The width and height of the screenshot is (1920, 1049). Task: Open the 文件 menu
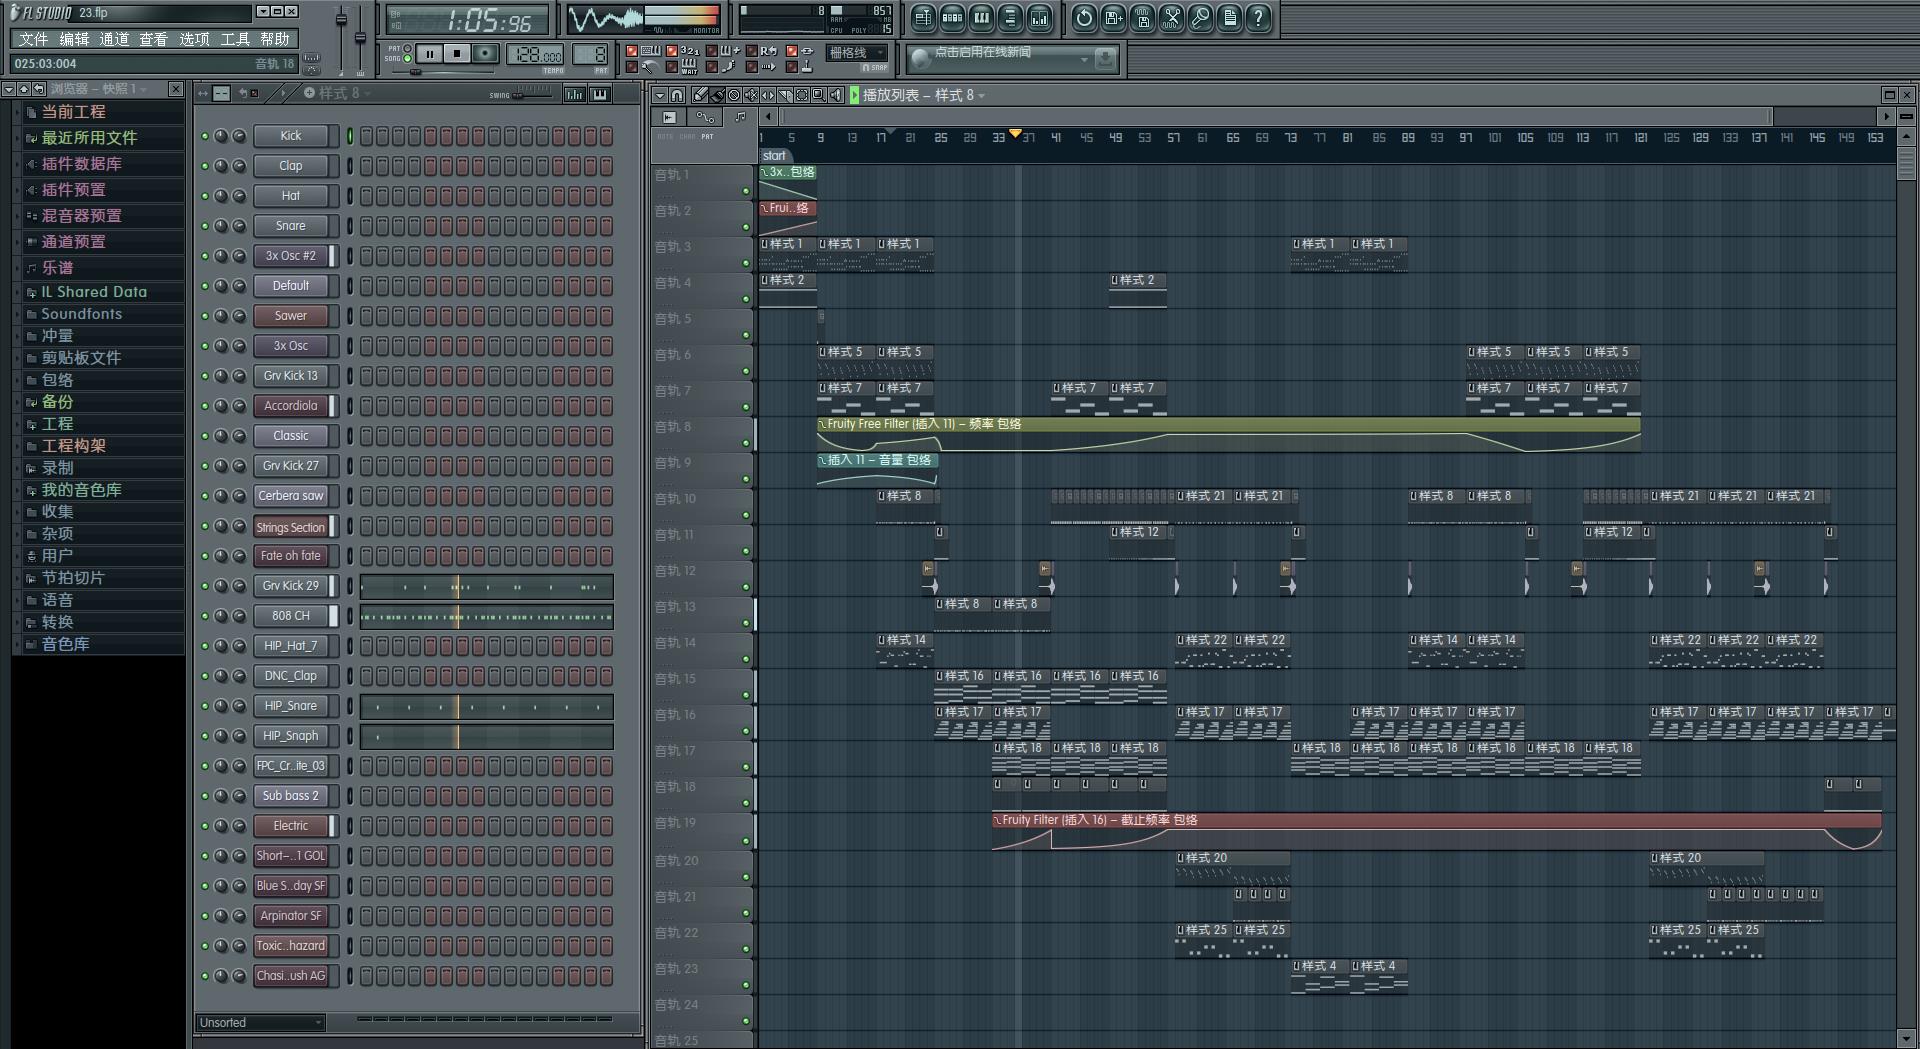click(x=33, y=39)
